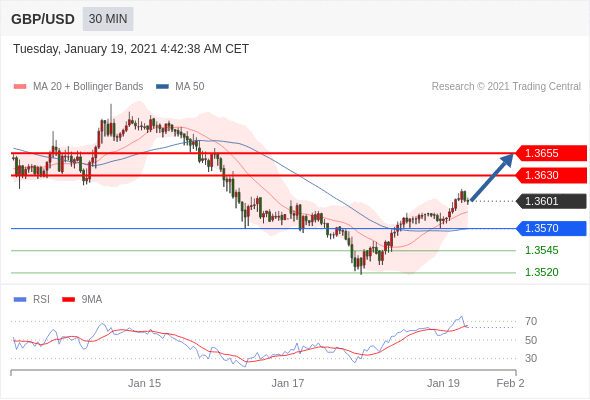Image resolution: width=590 pixels, height=400 pixels.
Task: Click the Jan 17 date axis label
Action: (288, 383)
